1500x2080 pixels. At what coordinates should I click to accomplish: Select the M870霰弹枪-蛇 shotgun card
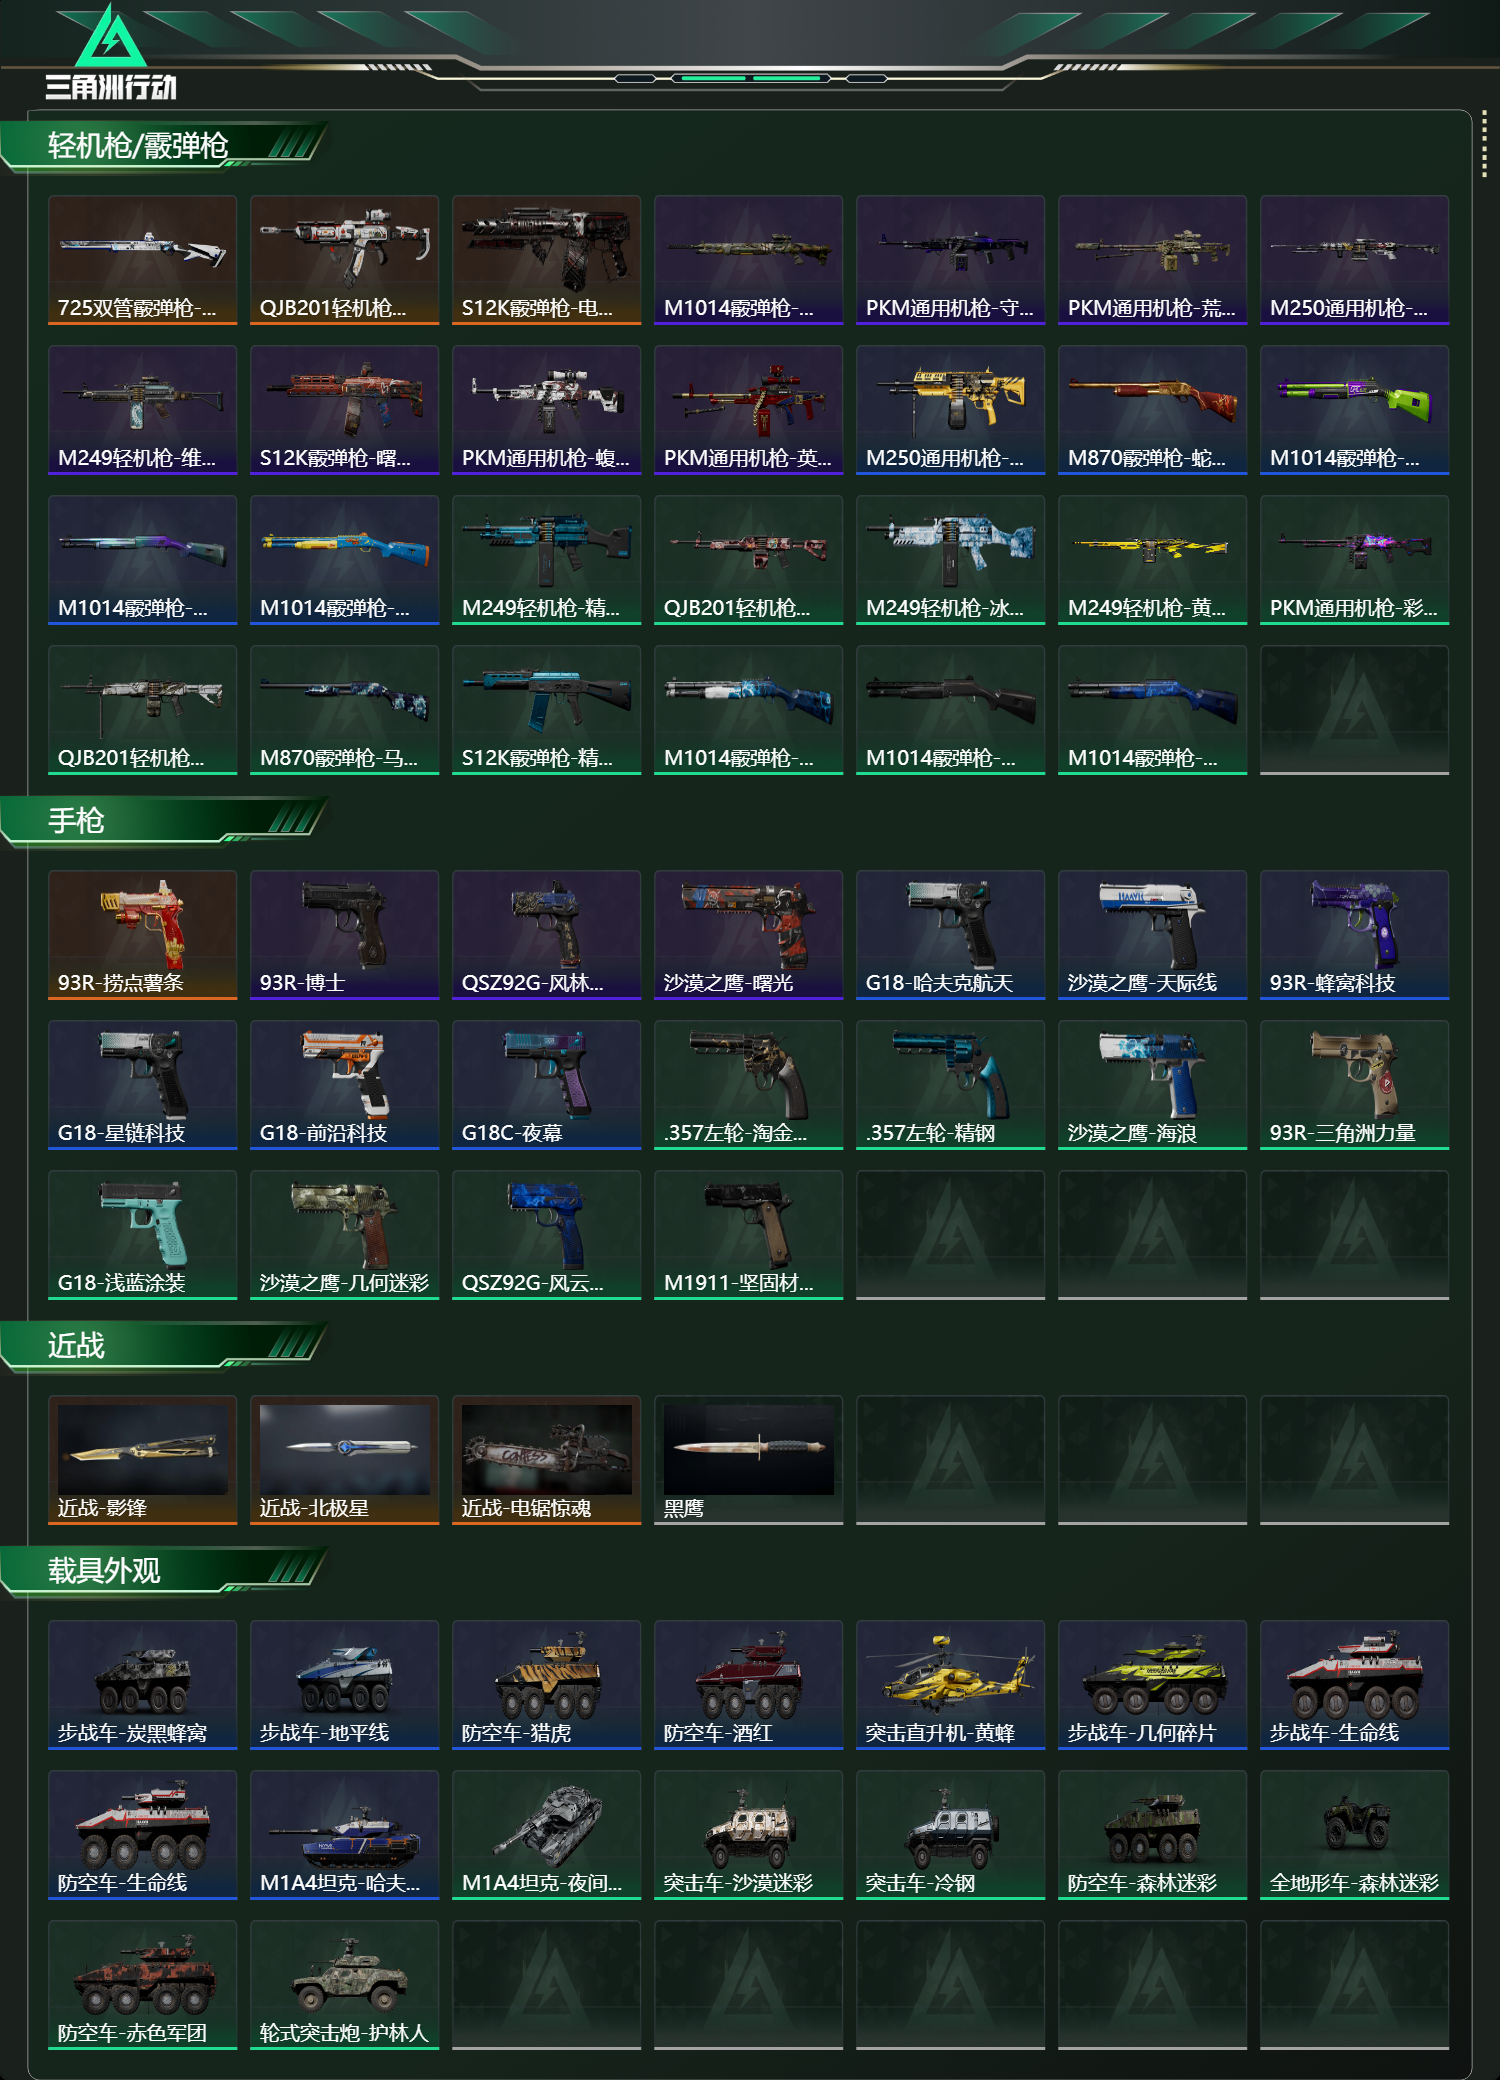[x=1153, y=410]
